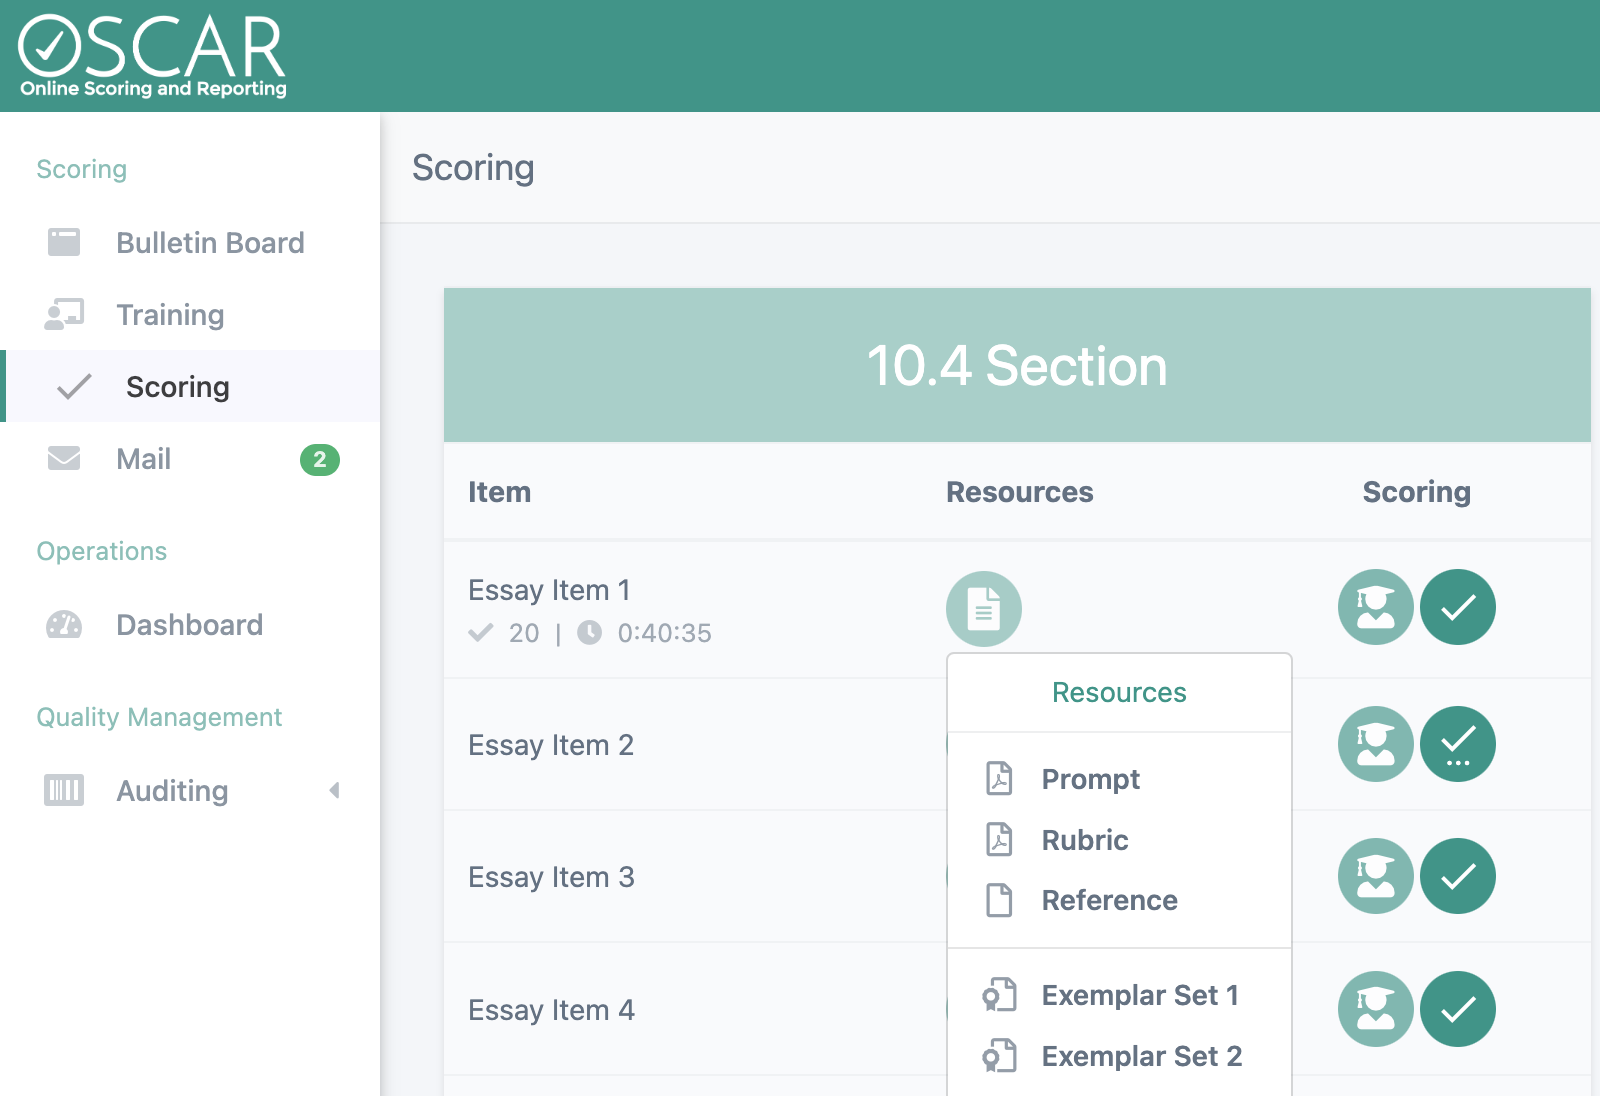Expand the Auditing submenu arrow
The image size is (1600, 1096).
tap(334, 791)
